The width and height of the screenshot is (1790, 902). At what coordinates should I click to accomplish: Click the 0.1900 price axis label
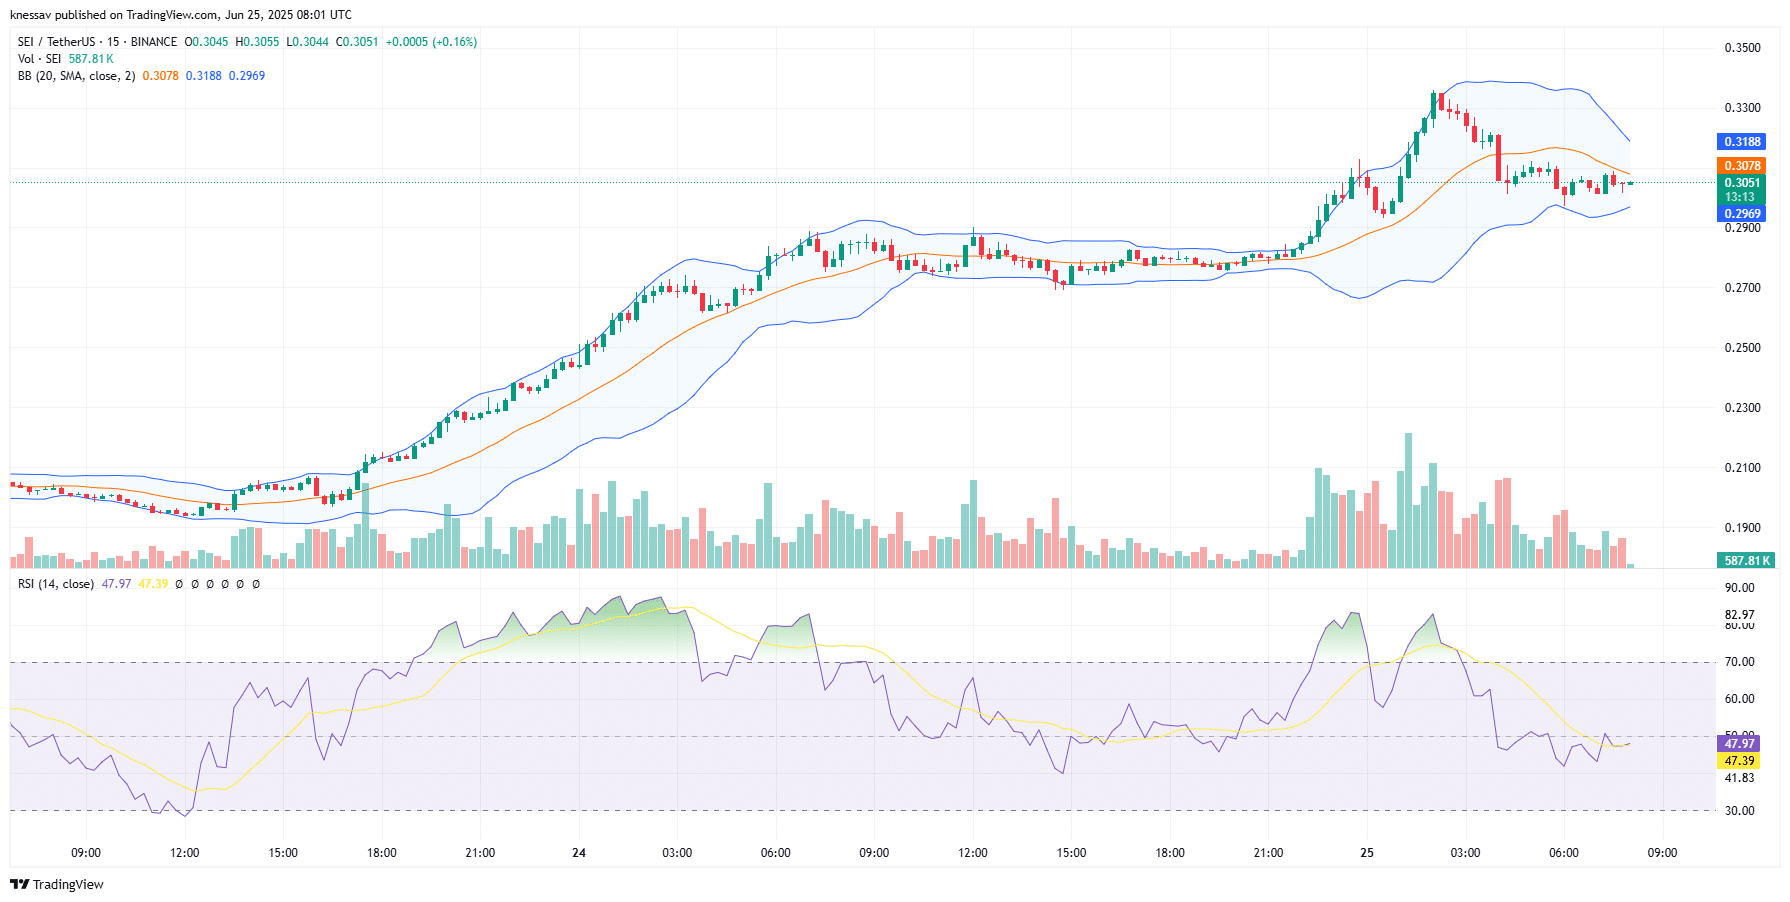1742,528
